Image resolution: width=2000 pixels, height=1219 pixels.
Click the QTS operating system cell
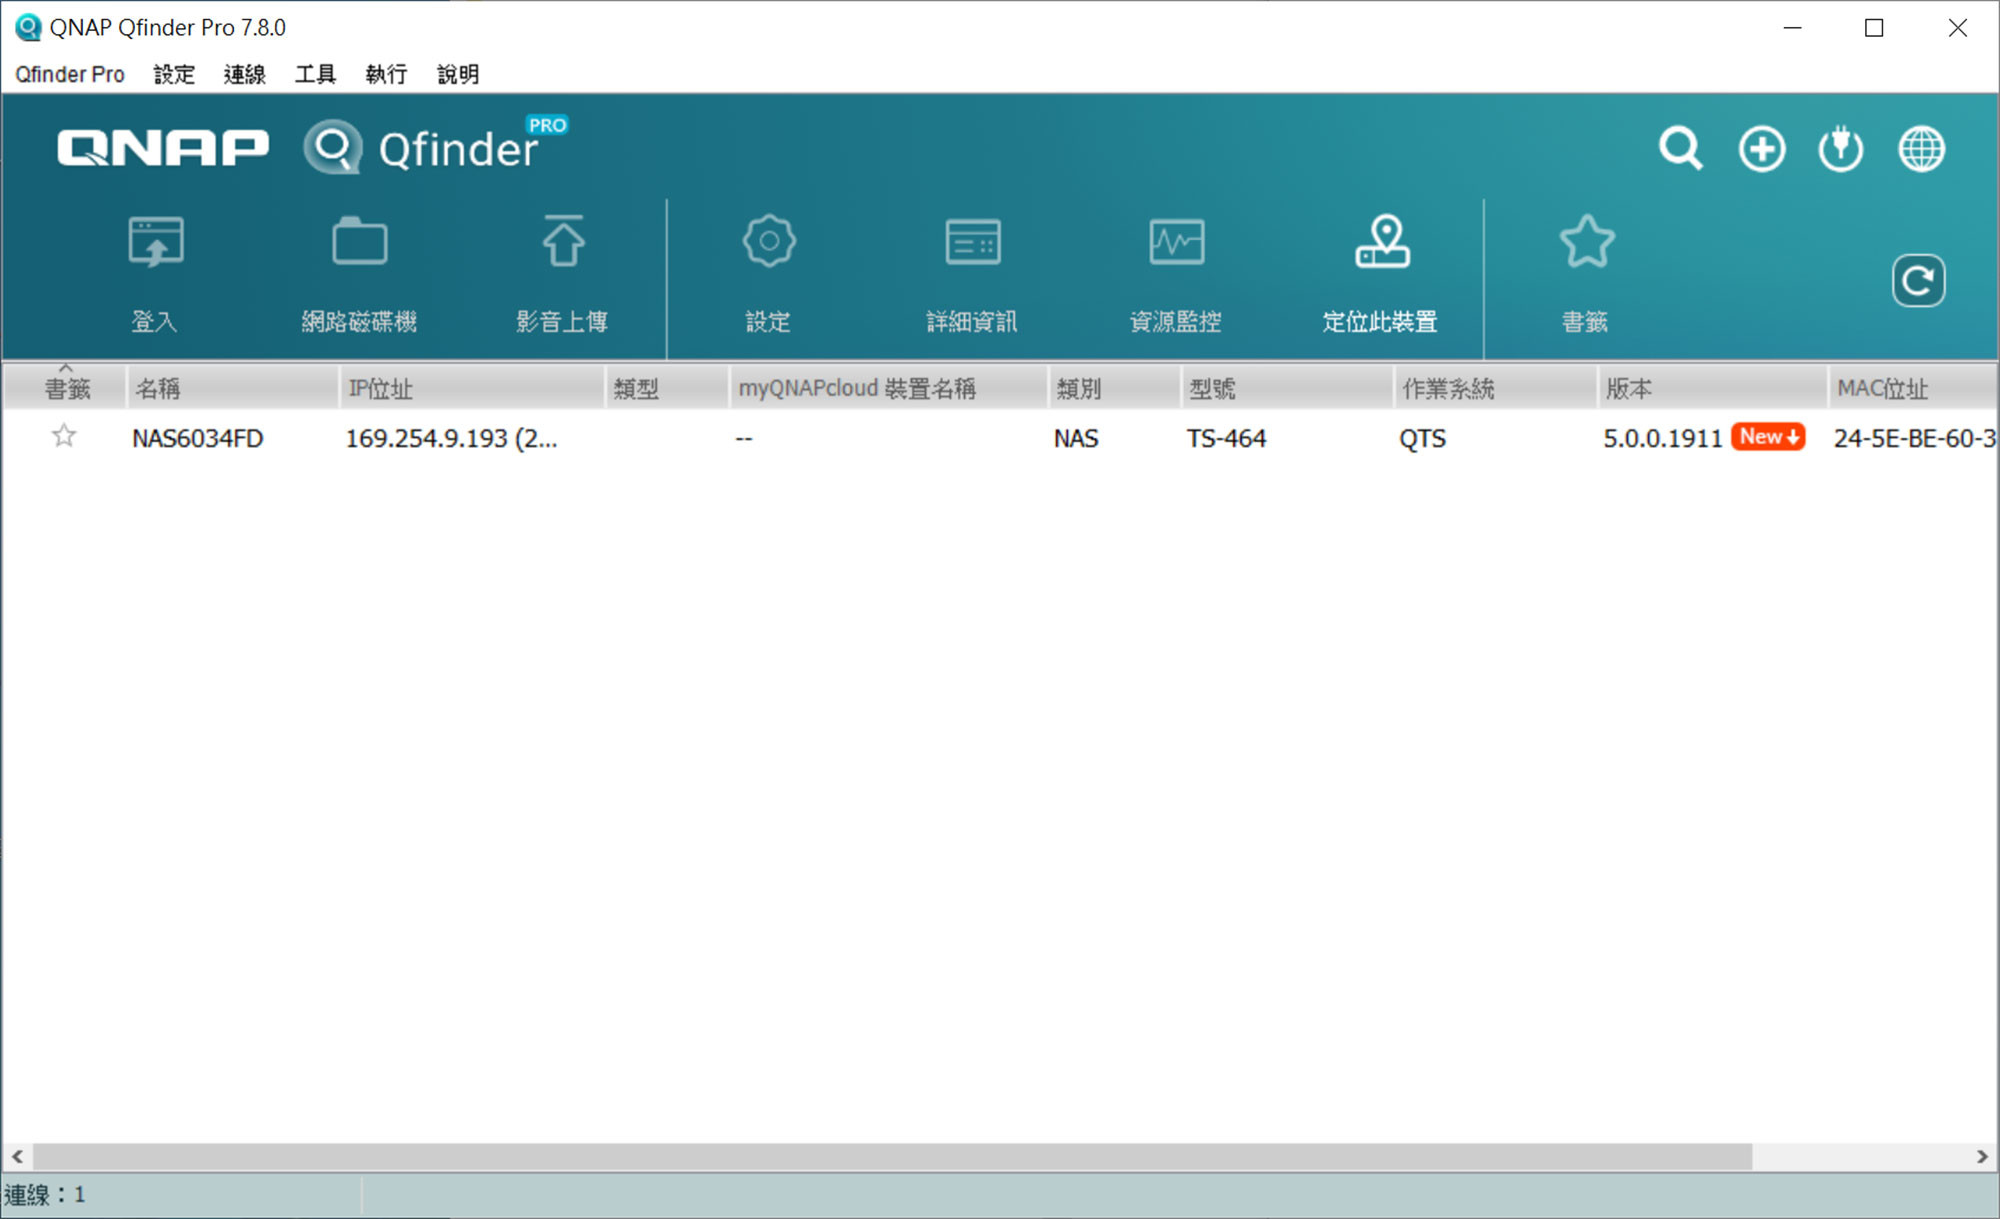[1422, 438]
